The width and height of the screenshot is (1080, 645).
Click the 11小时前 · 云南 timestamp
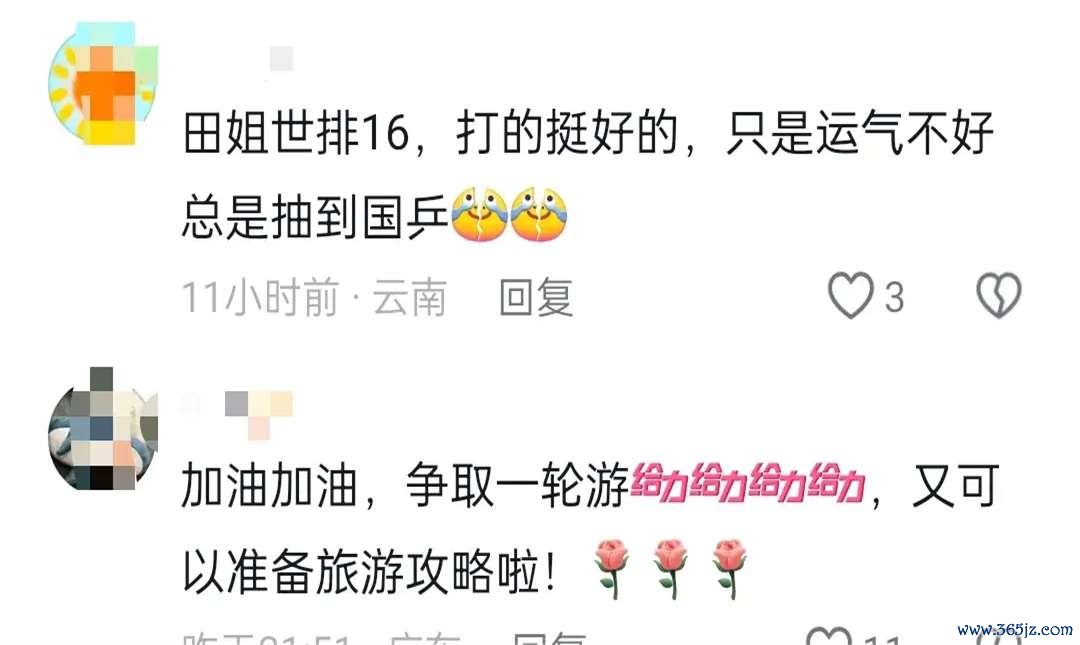[314, 298]
